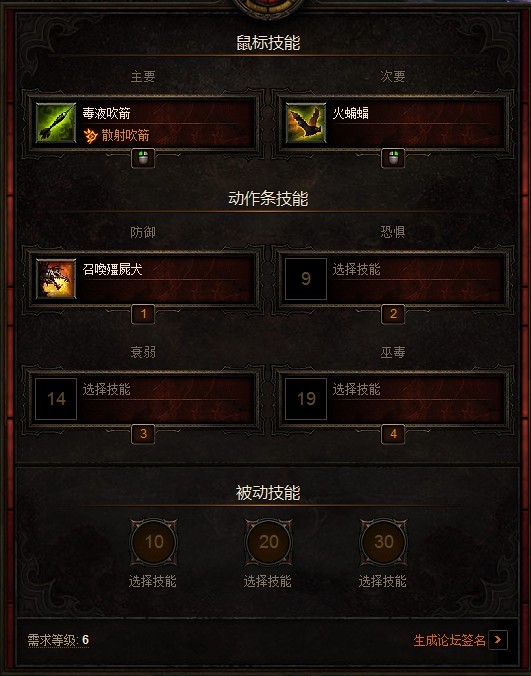Click the left mouse button icon under 主要
This screenshot has width=531, height=676.
tap(143, 158)
